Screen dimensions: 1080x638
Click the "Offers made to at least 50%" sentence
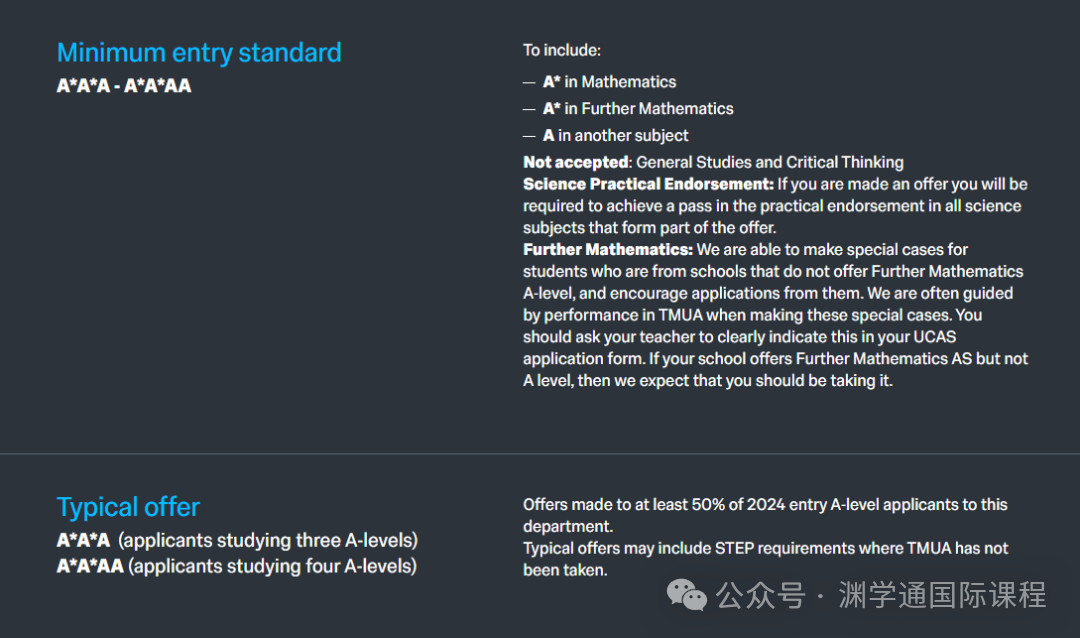[x=765, y=505]
